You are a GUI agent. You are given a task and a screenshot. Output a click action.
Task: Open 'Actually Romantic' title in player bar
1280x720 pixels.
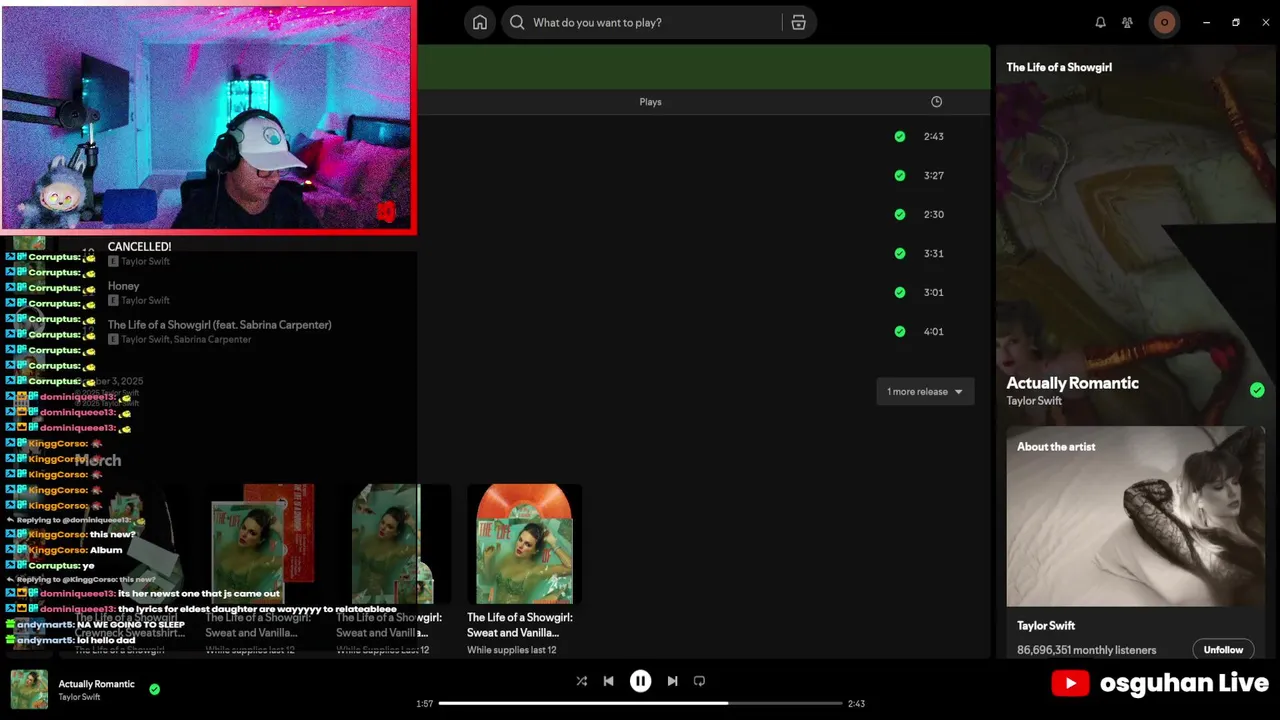(x=96, y=684)
